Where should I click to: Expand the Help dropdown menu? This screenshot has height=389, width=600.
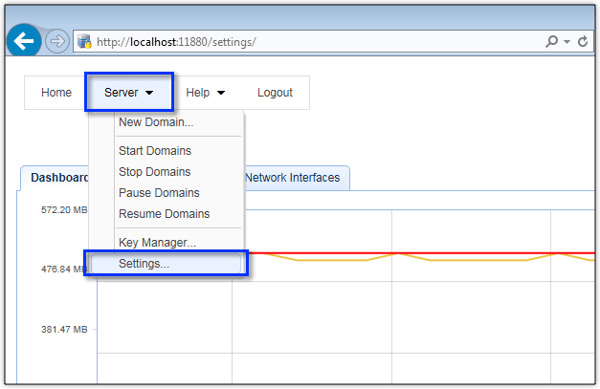coord(205,93)
